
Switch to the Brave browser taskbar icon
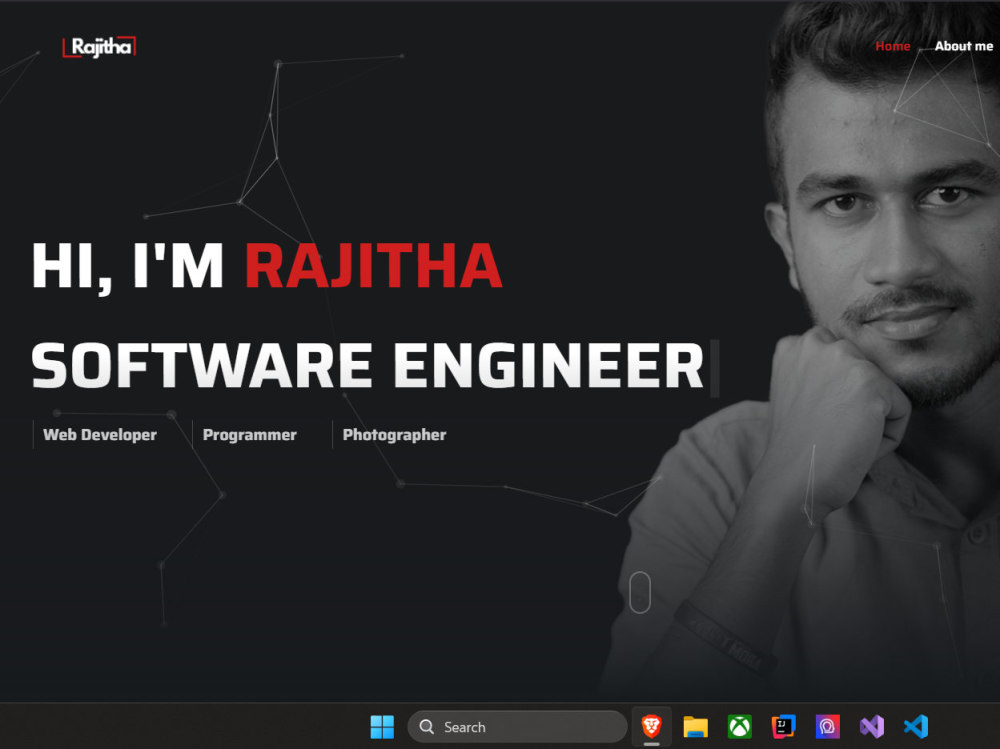click(651, 726)
